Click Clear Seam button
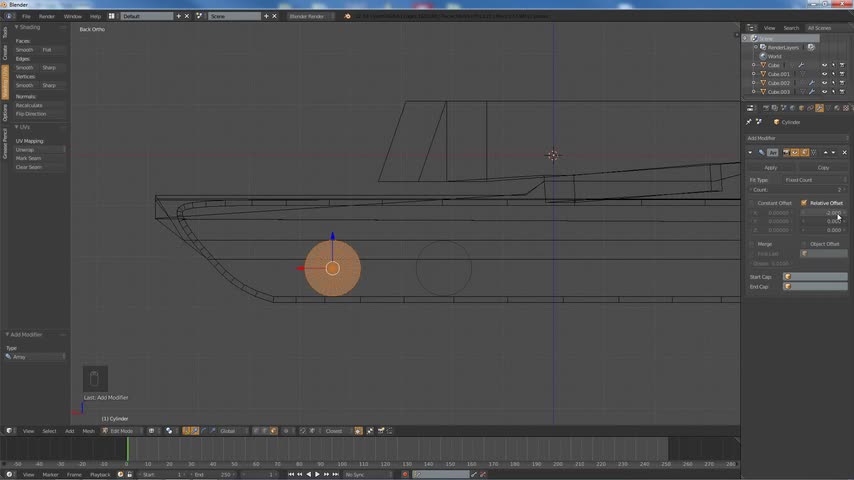The height and width of the screenshot is (480, 854). pos(39,167)
